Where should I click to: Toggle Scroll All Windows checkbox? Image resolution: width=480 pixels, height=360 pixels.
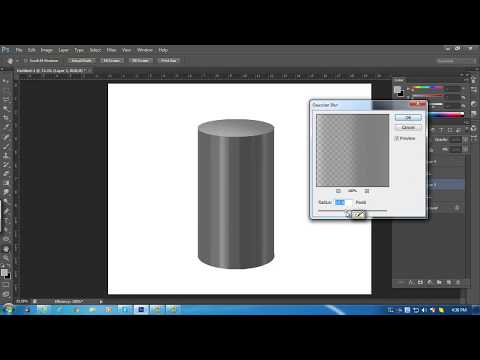(26, 61)
